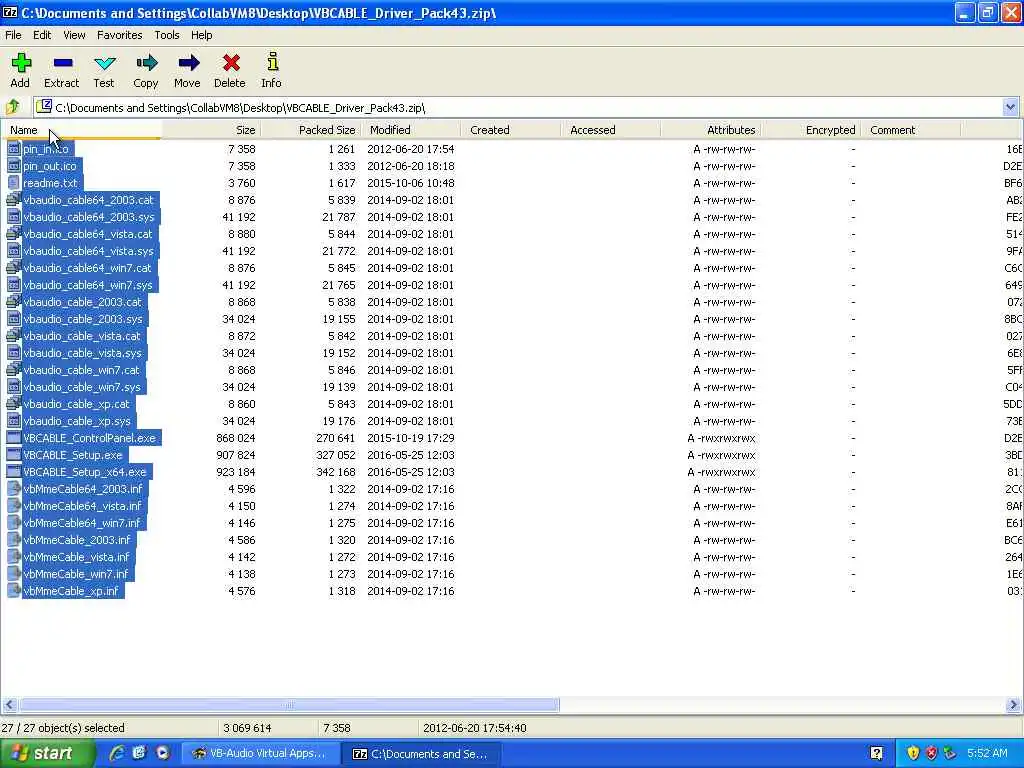Sort by the Size column header
Viewport: 1024px width, 768px height.
211,130
